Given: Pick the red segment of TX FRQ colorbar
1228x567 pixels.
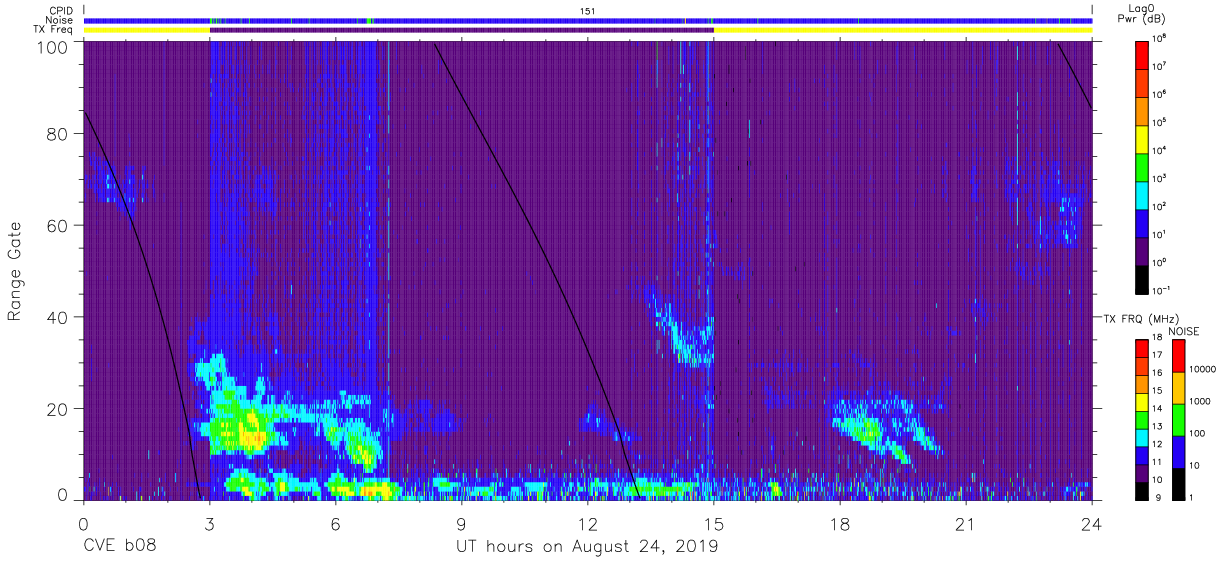Looking at the screenshot, I should (1142, 349).
